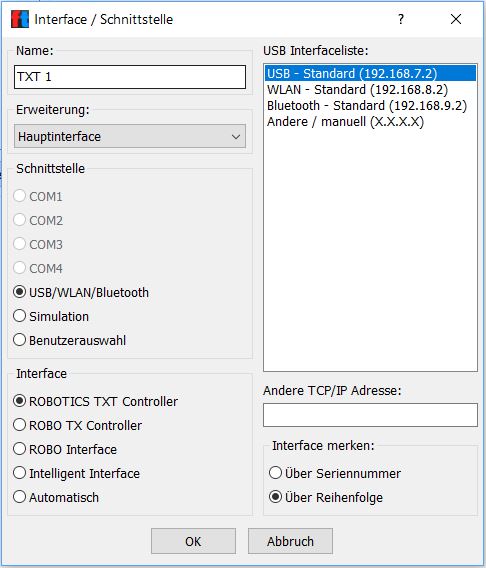This screenshot has width=486, height=568.
Task: Click the Andere TCP/IP Adresse field
Action: (370, 415)
